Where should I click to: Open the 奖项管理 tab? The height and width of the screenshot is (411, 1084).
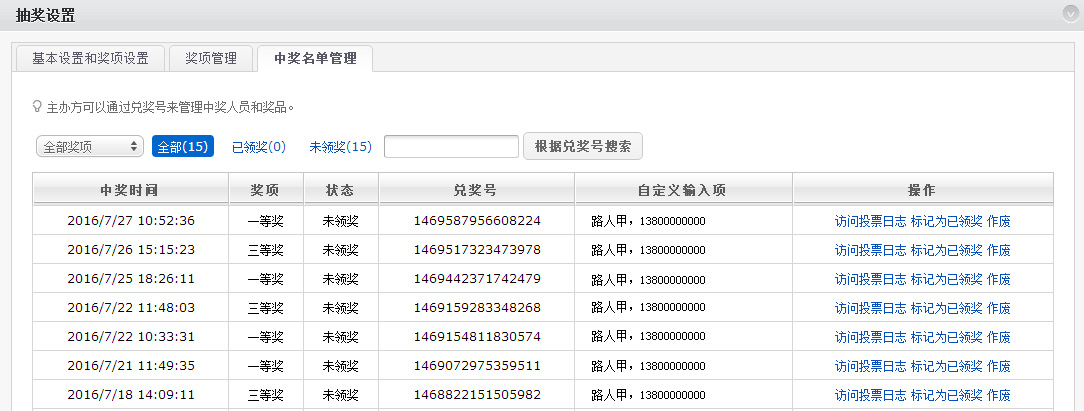click(211, 58)
